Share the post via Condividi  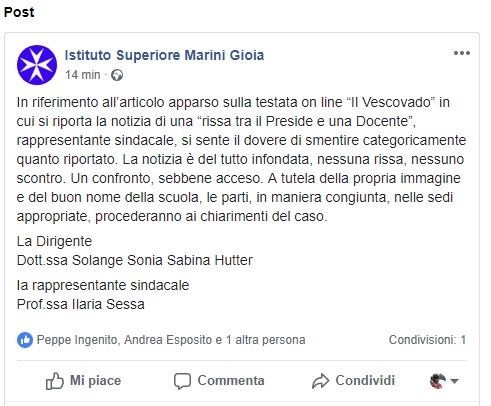point(353,381)
